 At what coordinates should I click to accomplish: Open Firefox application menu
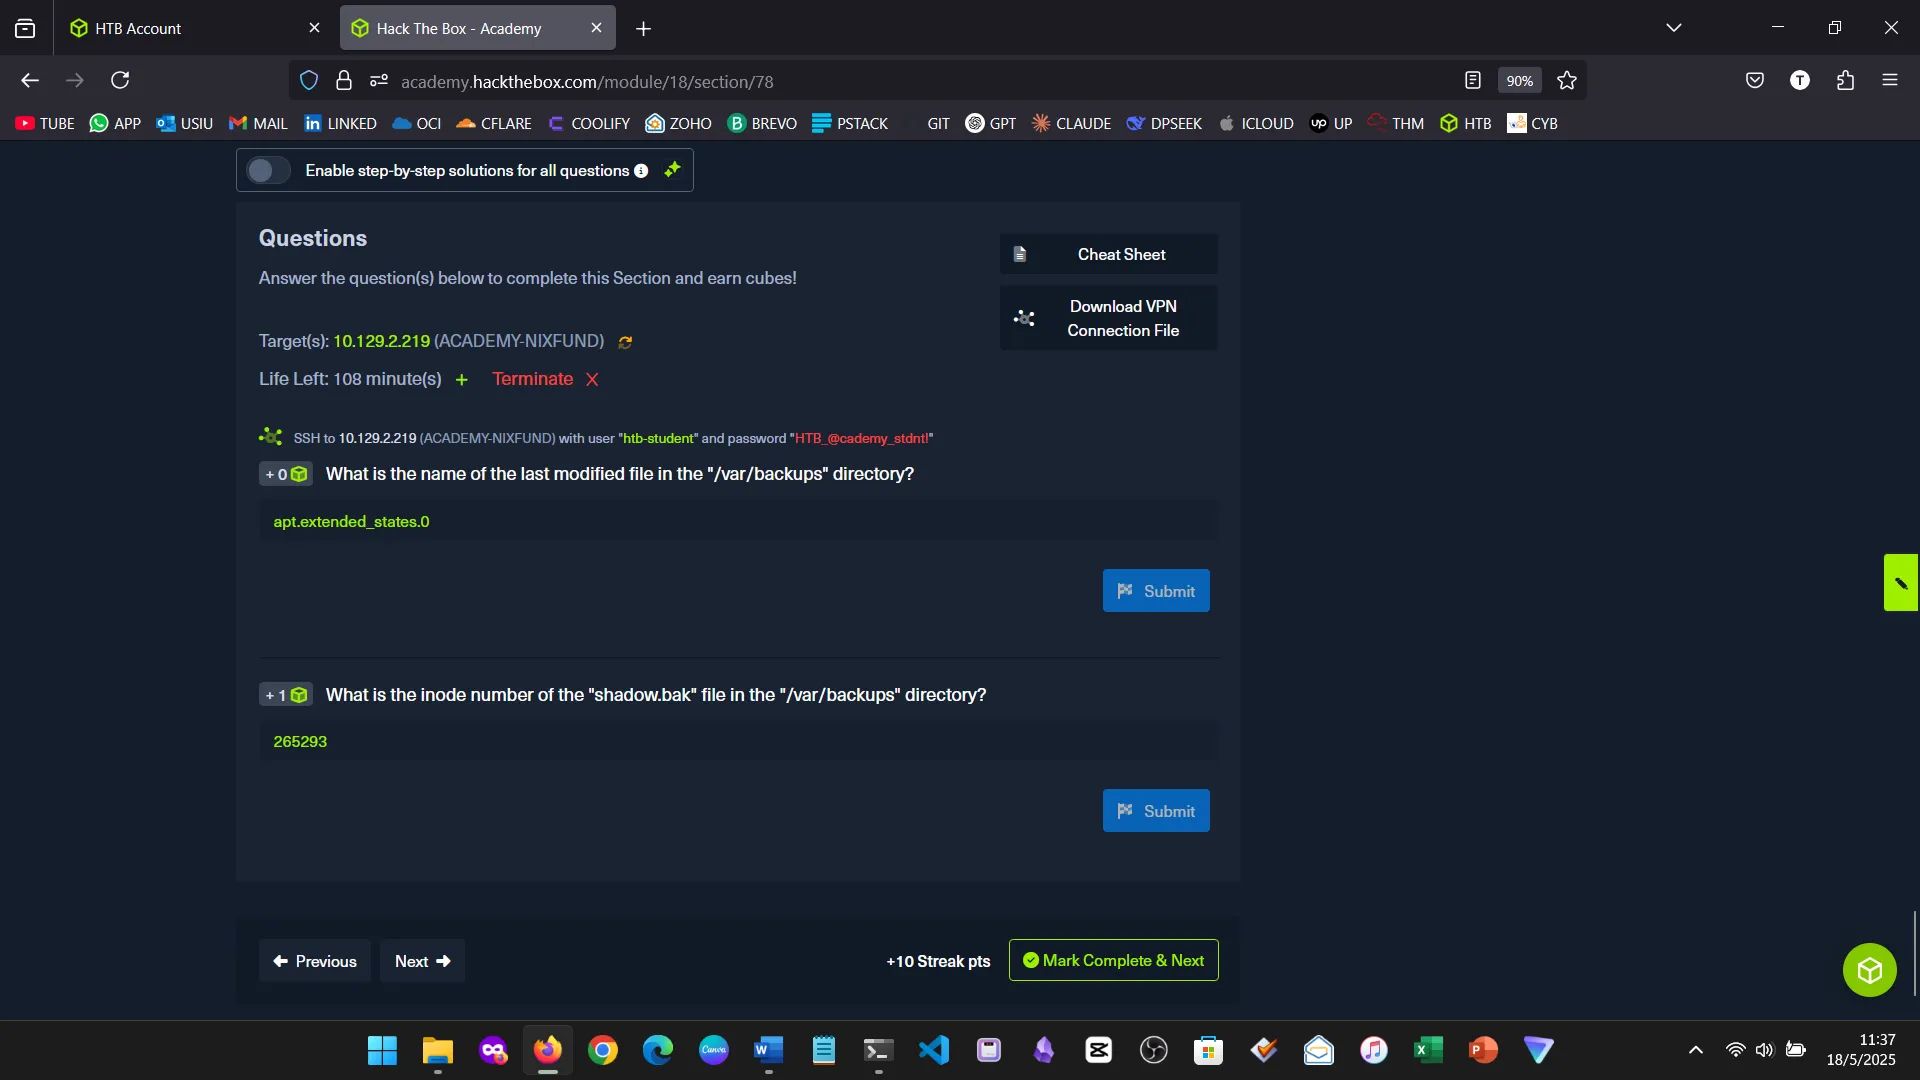[x=1889, y=81]
